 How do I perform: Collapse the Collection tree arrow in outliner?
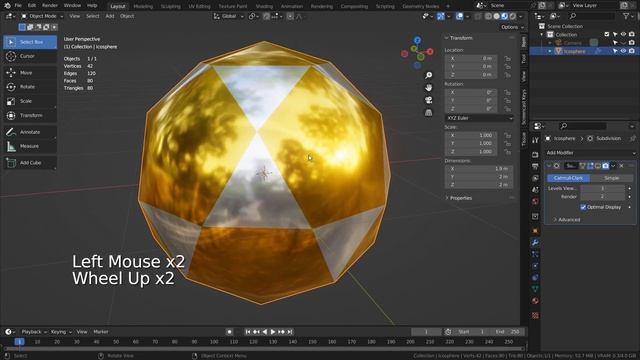(x=542, y=34)
